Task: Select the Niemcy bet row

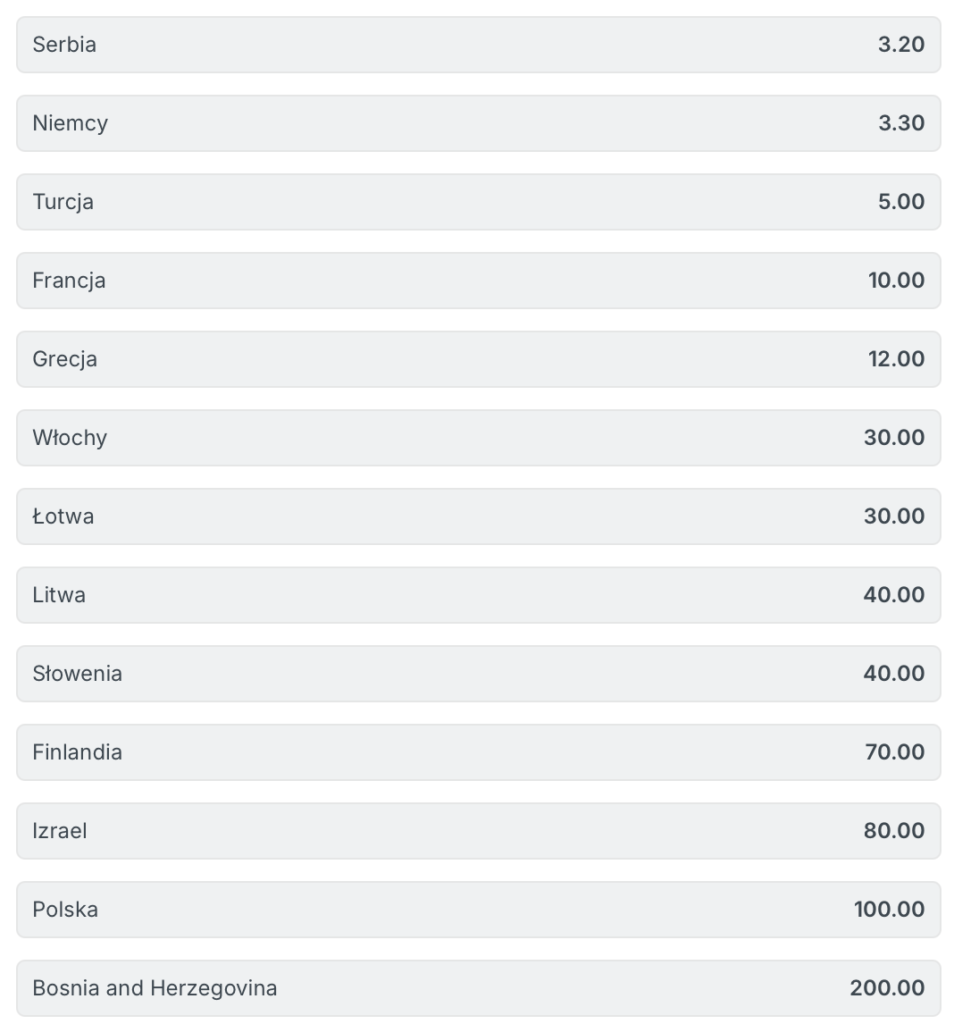Action: [478, 123]
